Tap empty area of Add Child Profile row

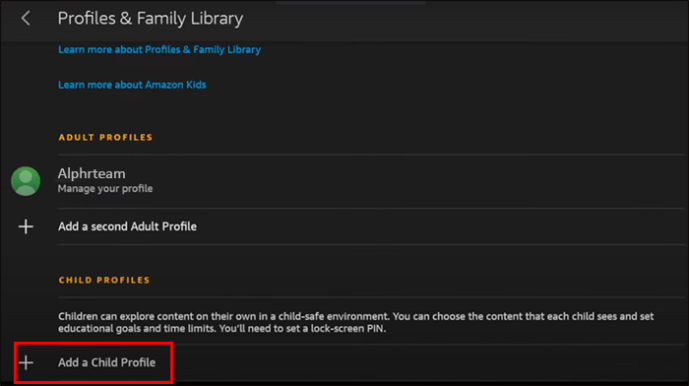click(428, 363)
